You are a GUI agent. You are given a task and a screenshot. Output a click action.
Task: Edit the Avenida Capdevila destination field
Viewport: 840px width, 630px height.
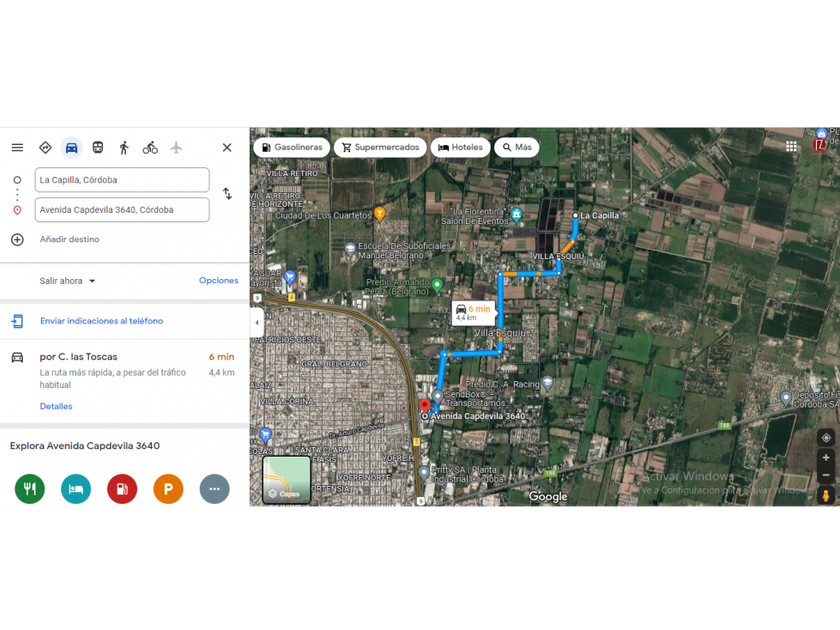(x=122, y=210)
